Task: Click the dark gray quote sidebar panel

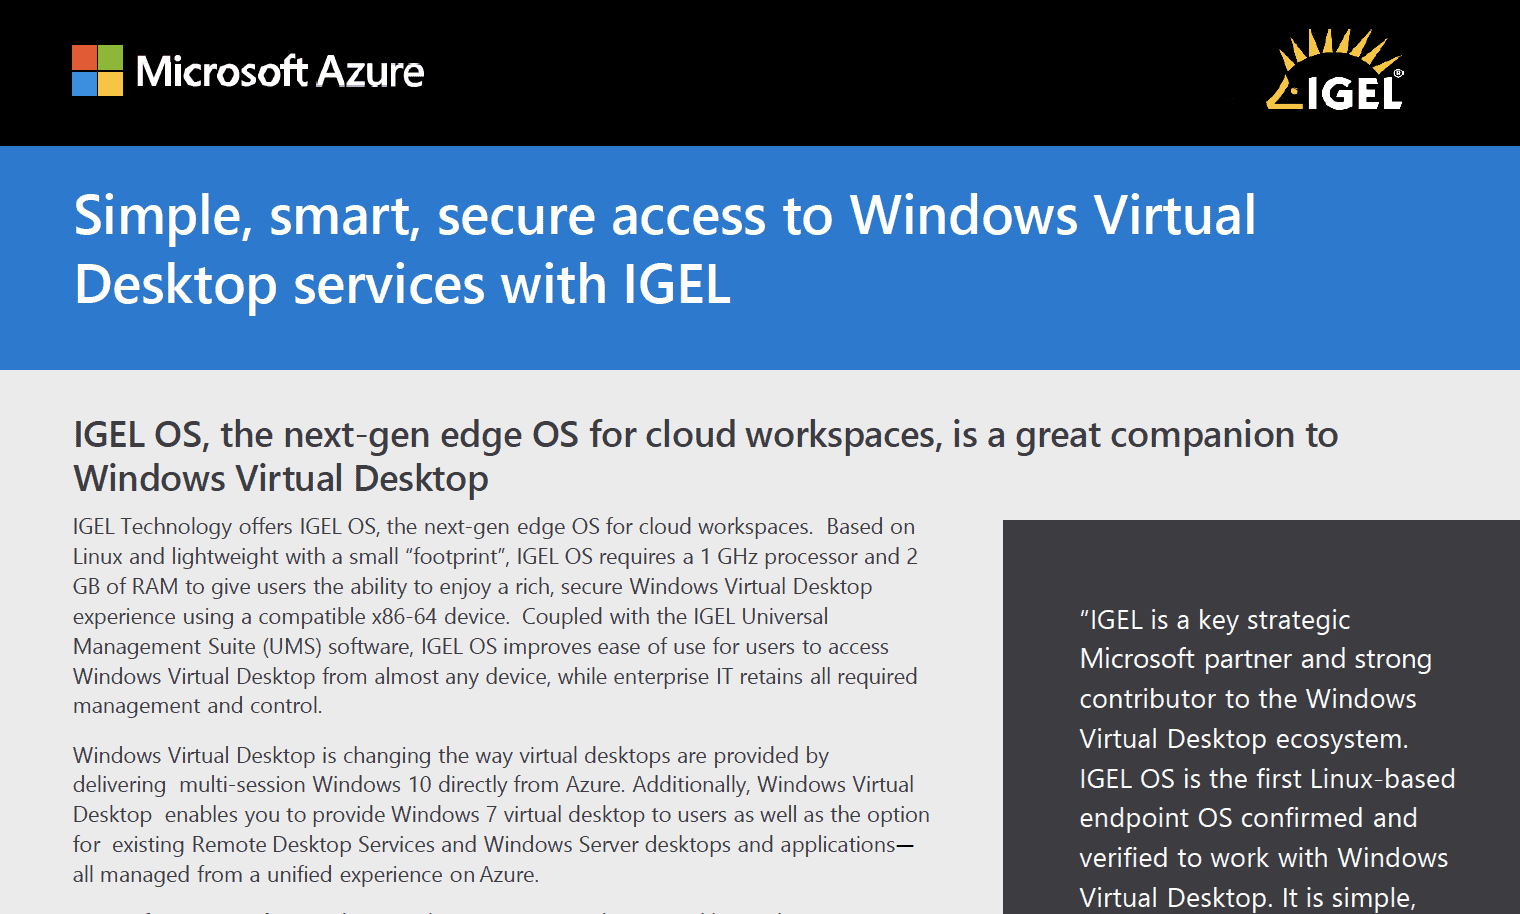Action: tap(1261, 717)
